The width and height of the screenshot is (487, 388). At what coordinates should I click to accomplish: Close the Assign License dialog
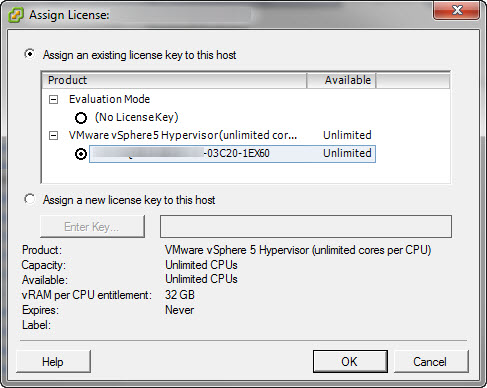coord(456,10)
